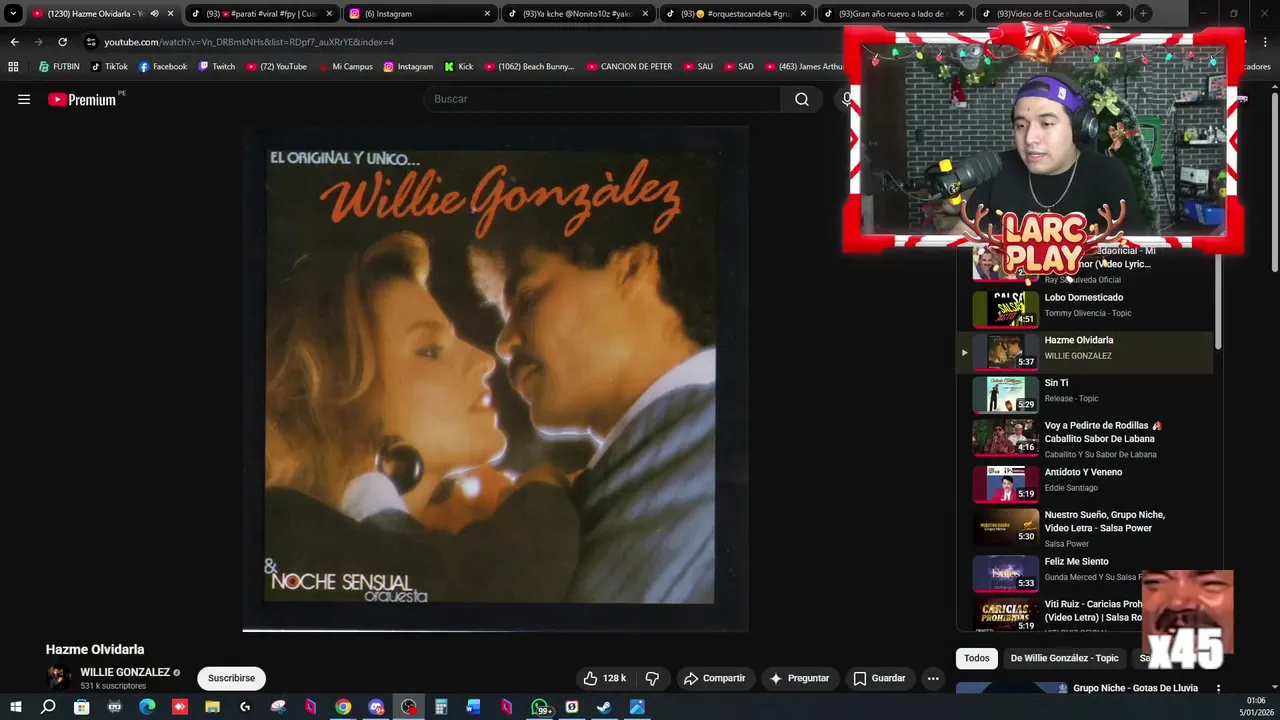This screenshot has height=720, width=1280.
Task: Click the Guardar save button
Action: click(879, 678)
